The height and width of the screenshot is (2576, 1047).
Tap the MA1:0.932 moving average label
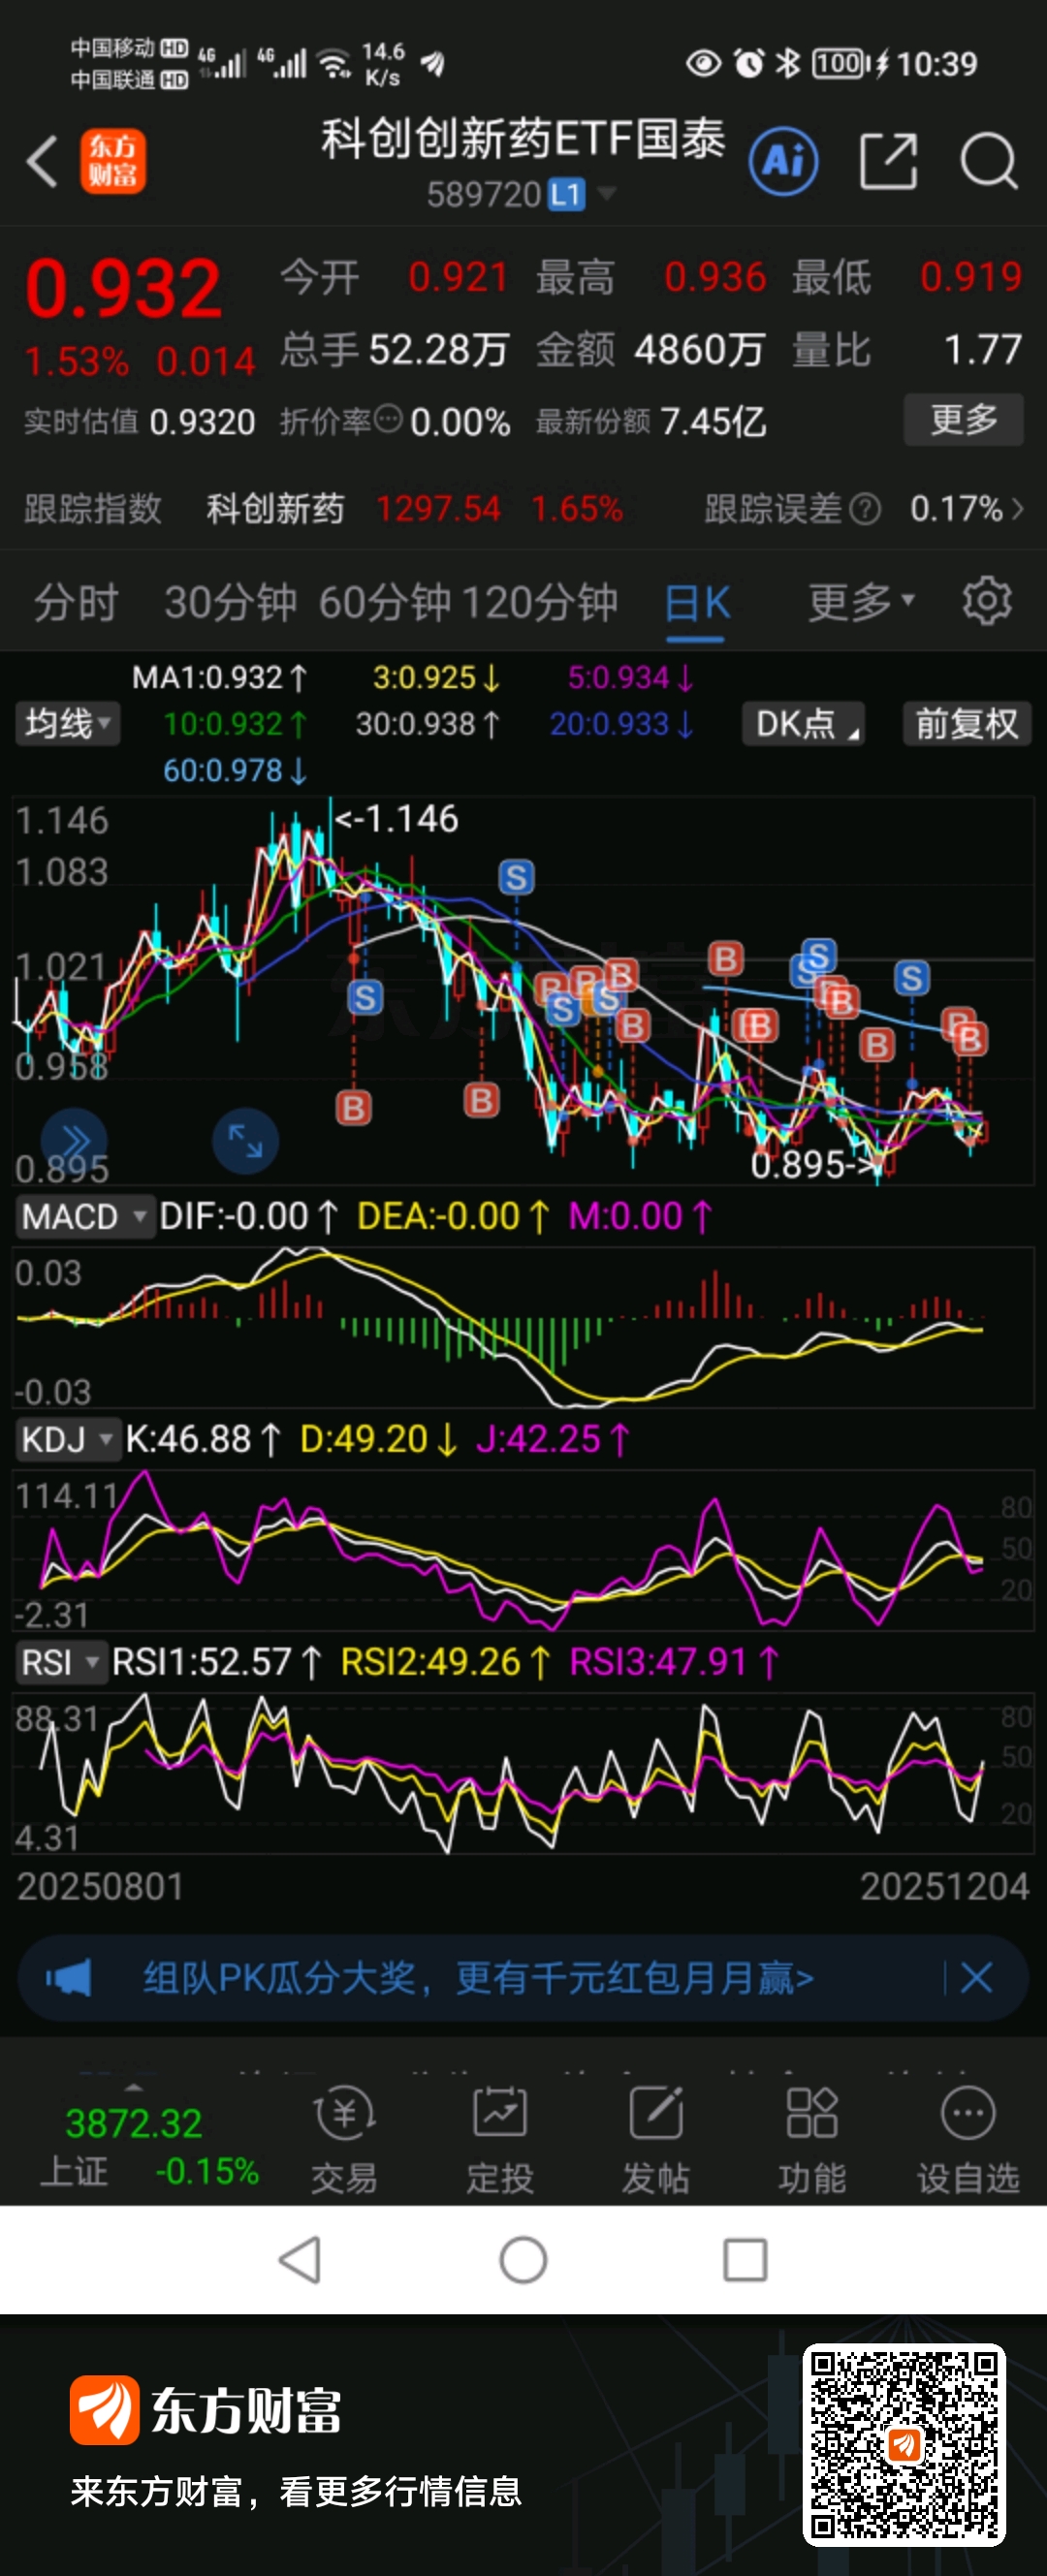pyautogui.click(x=220, y=678)
